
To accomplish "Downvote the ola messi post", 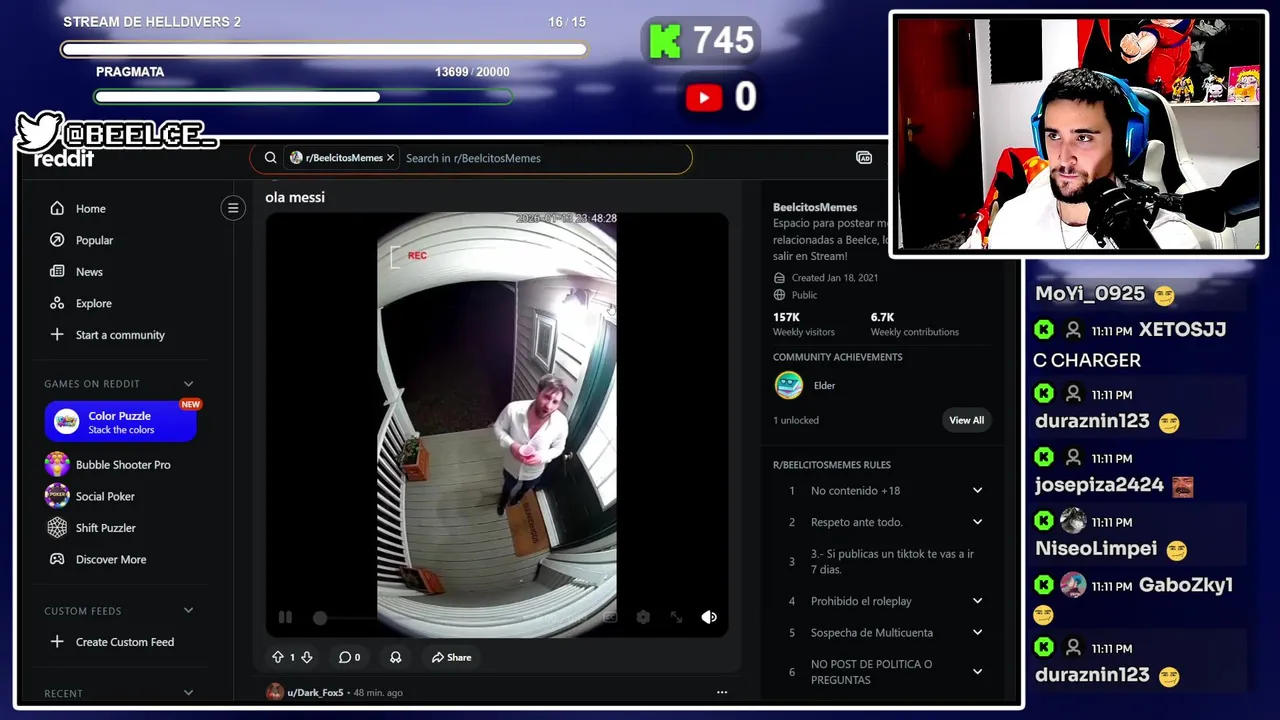I will point(307,657).
